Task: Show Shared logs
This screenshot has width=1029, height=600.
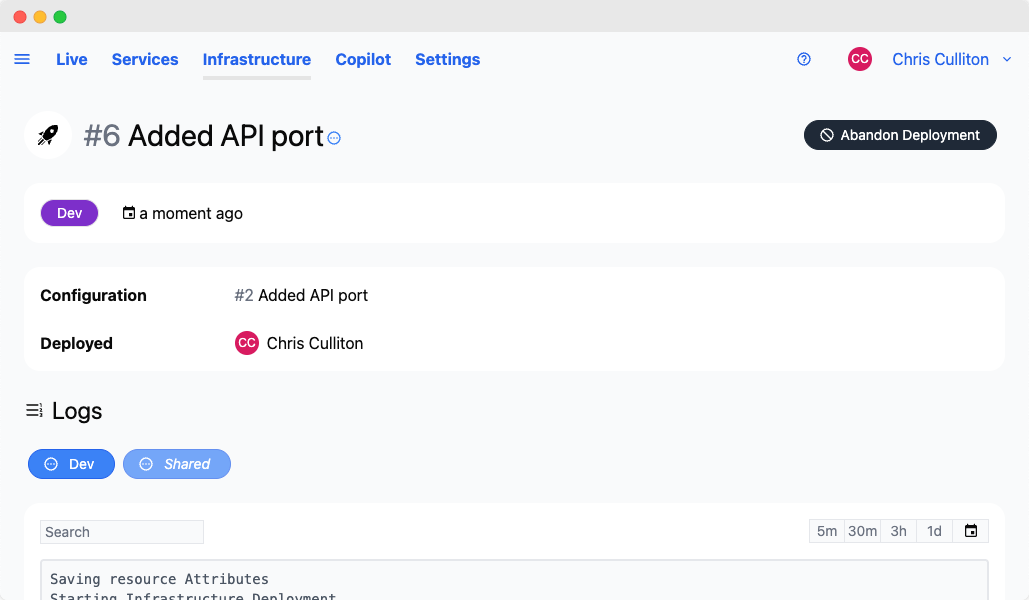Action: click(177, 464)
